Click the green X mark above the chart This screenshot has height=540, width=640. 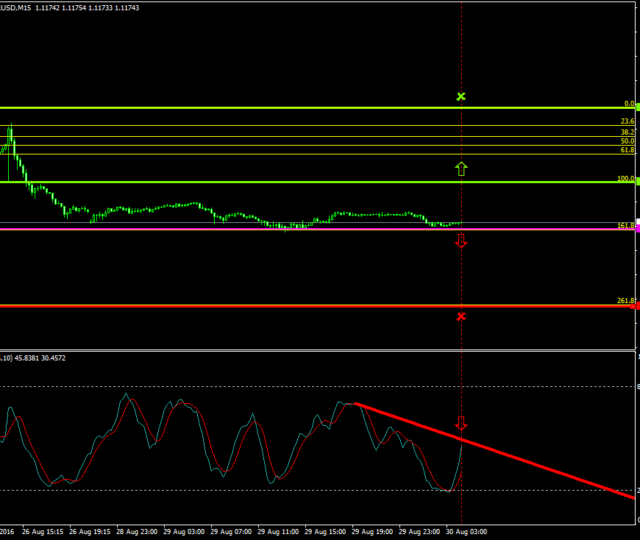(461, 97)
